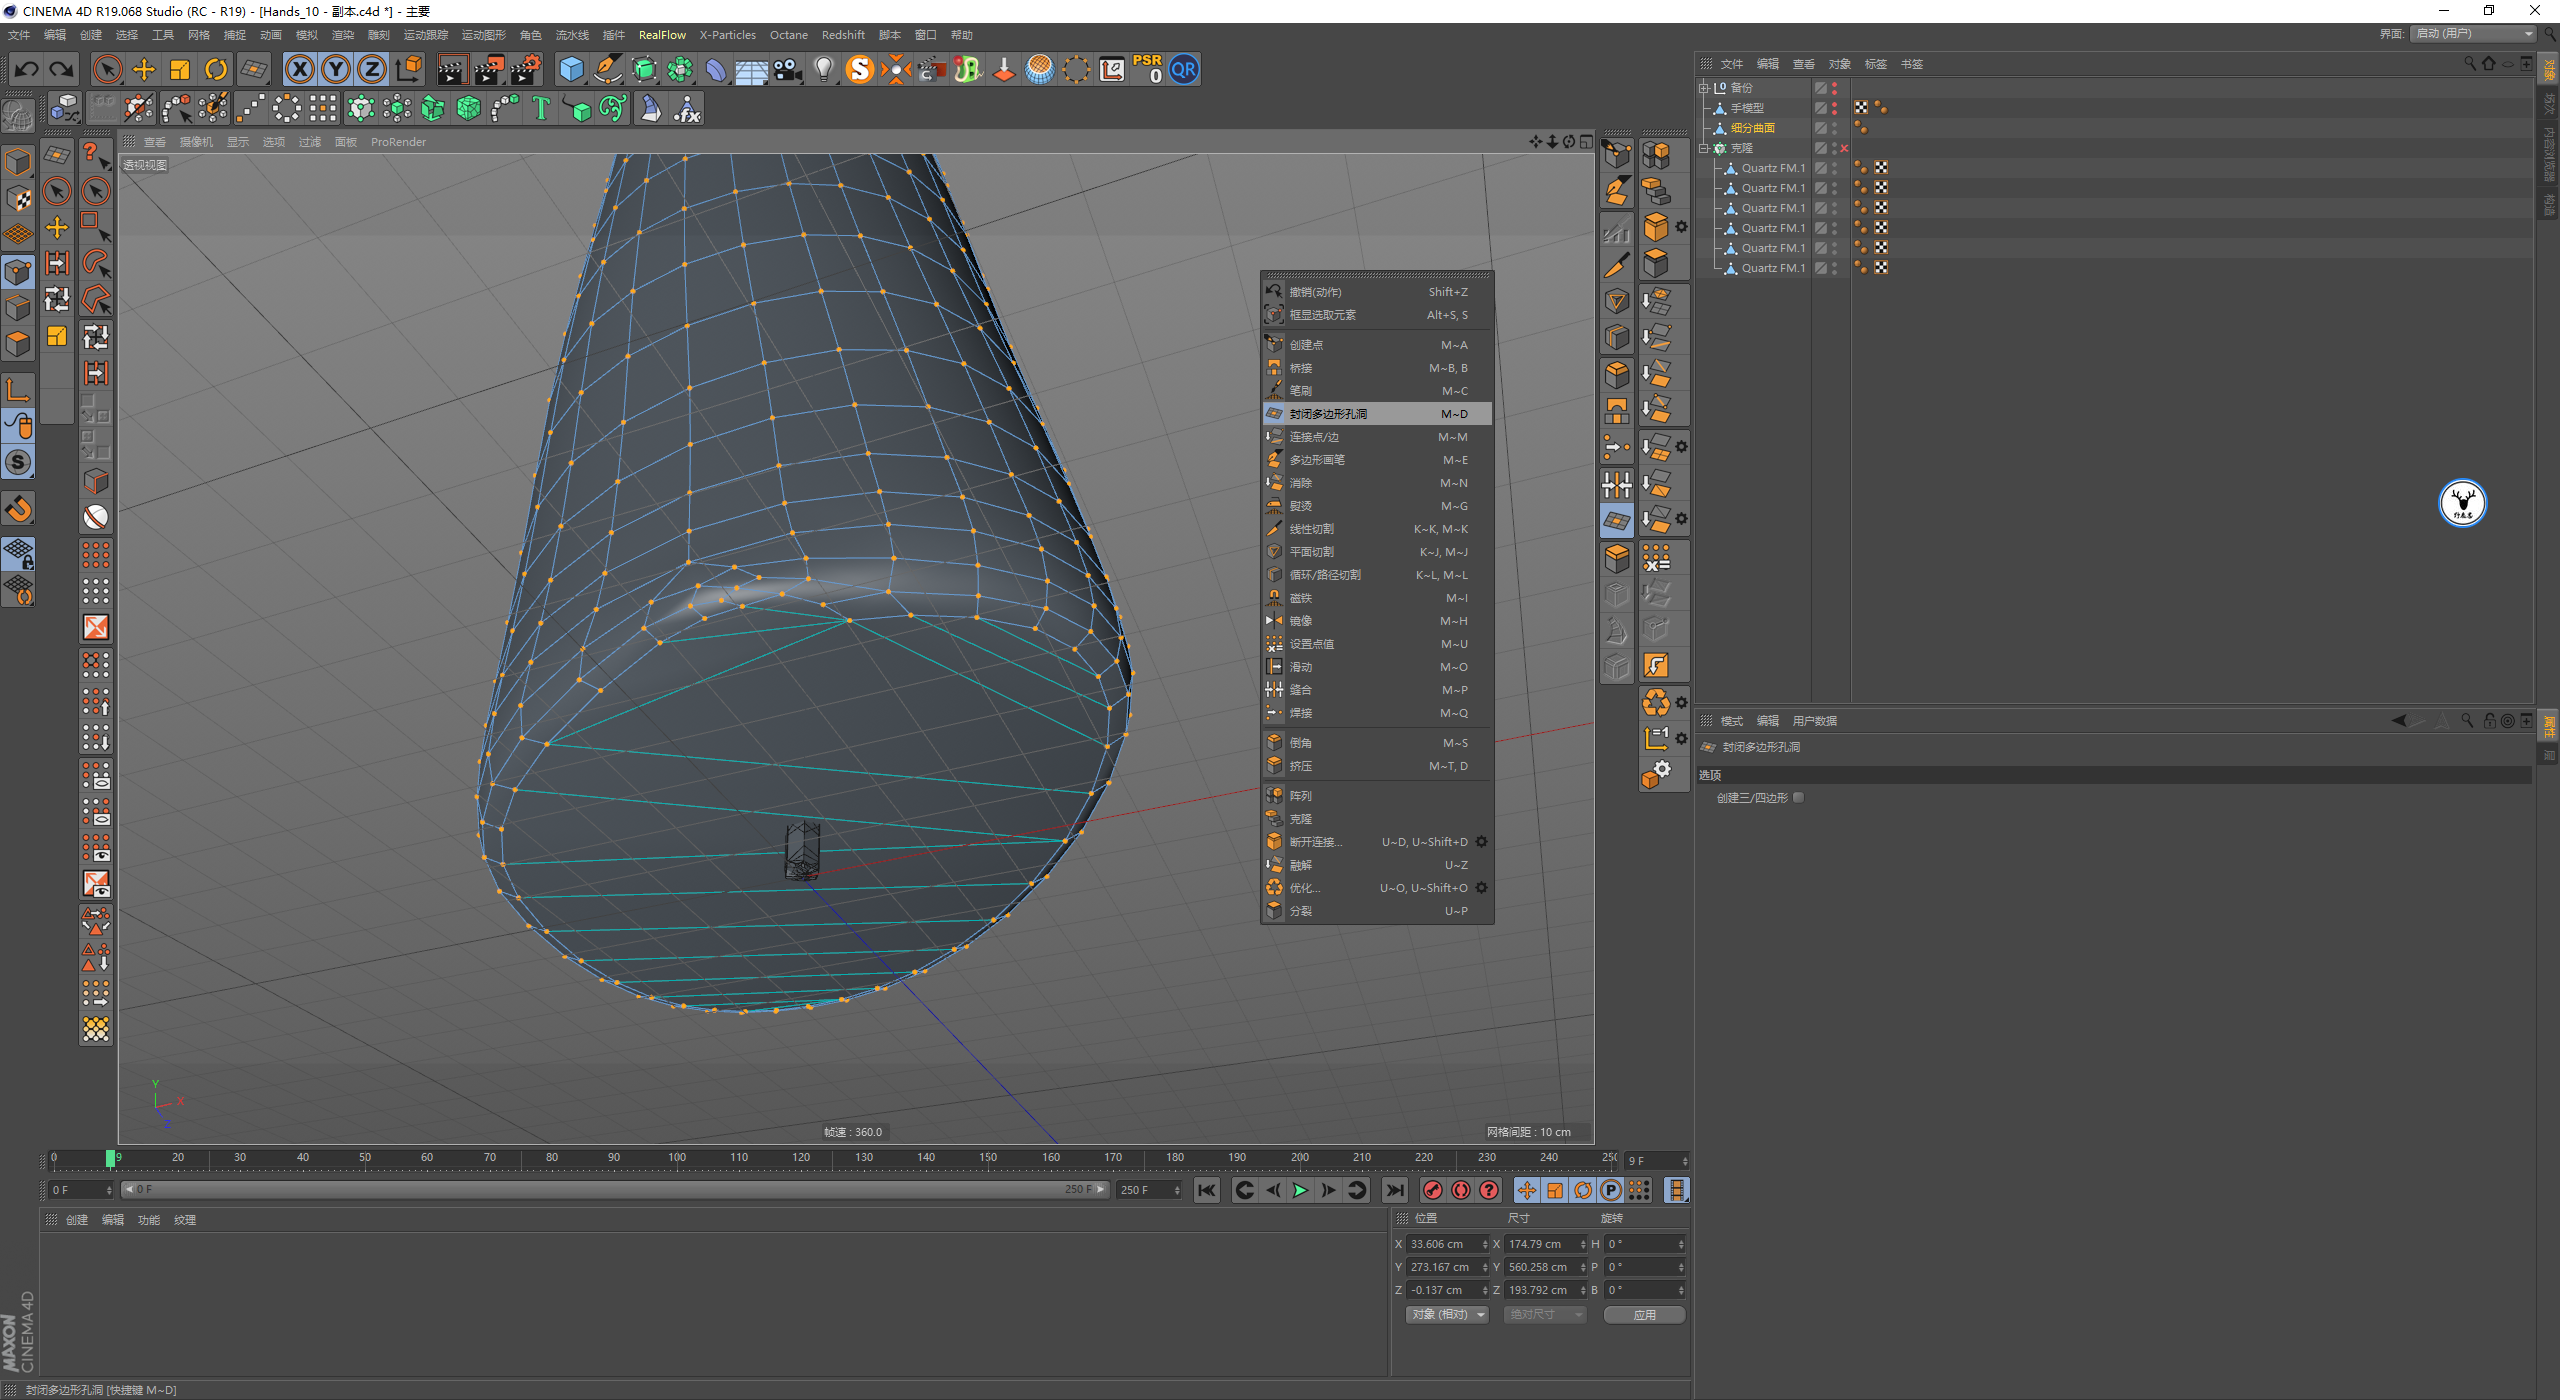Click the record keyframe button
The width and height of the screenshot is (2560, 1400).
click(1432, 1190)
